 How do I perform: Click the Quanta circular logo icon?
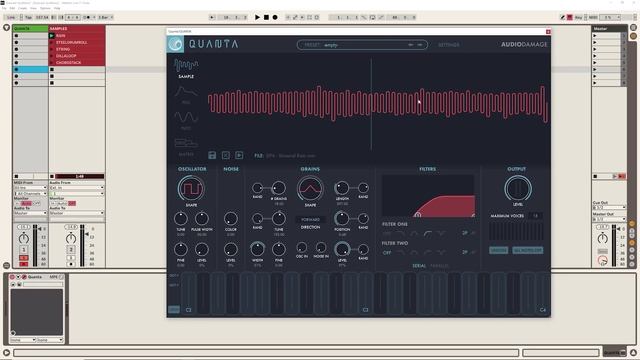tap(176, 44)
